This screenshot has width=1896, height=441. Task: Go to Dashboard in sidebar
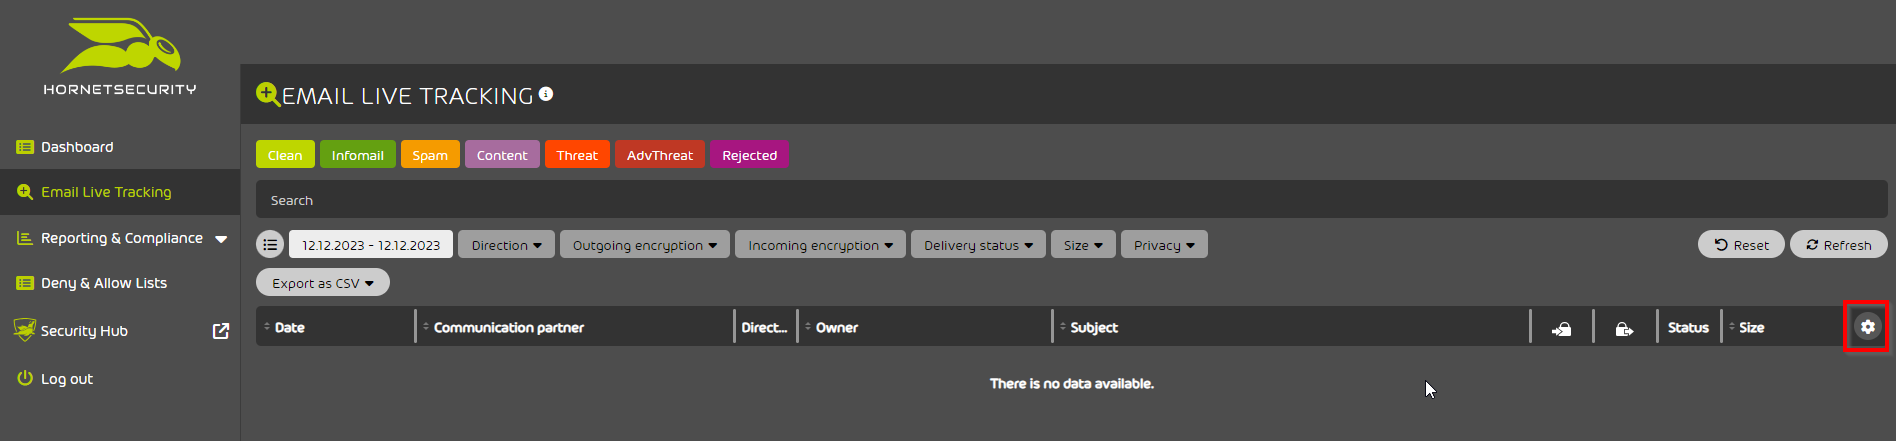click(77, 147)
